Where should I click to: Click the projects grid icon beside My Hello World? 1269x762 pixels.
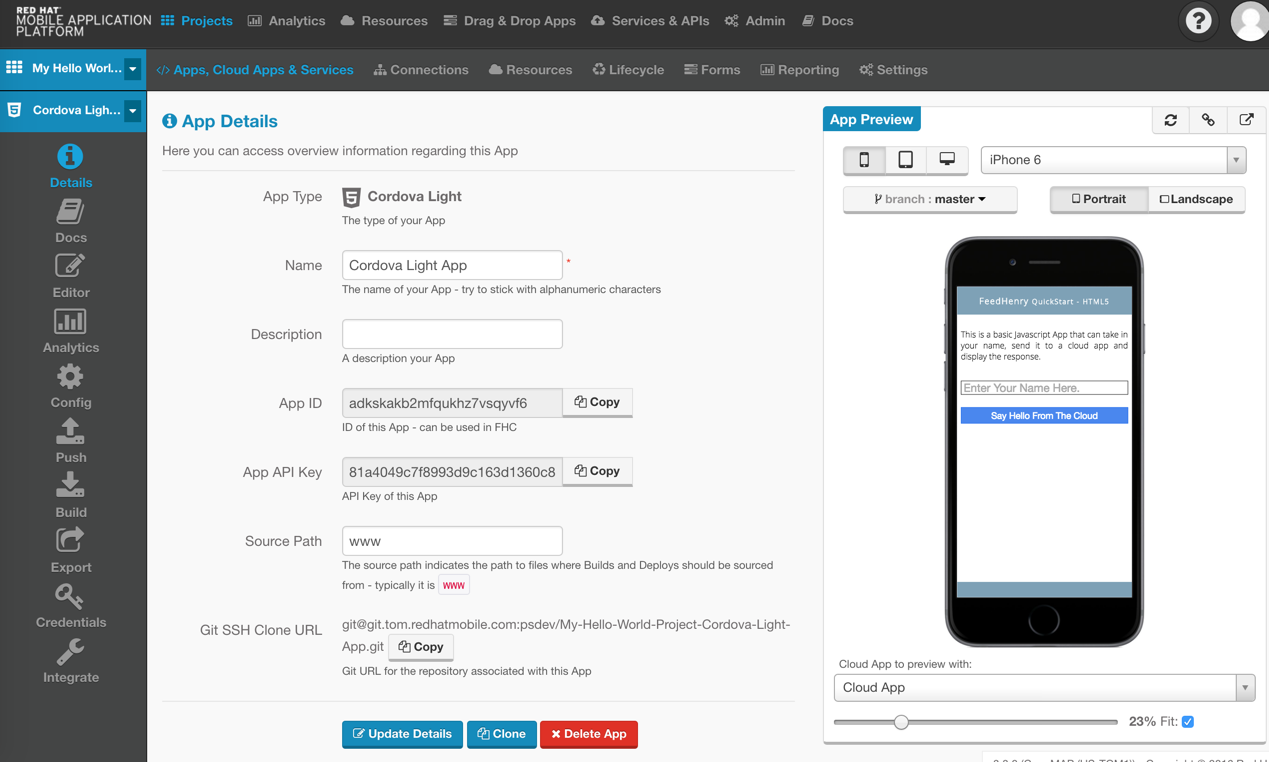(14, 68)
